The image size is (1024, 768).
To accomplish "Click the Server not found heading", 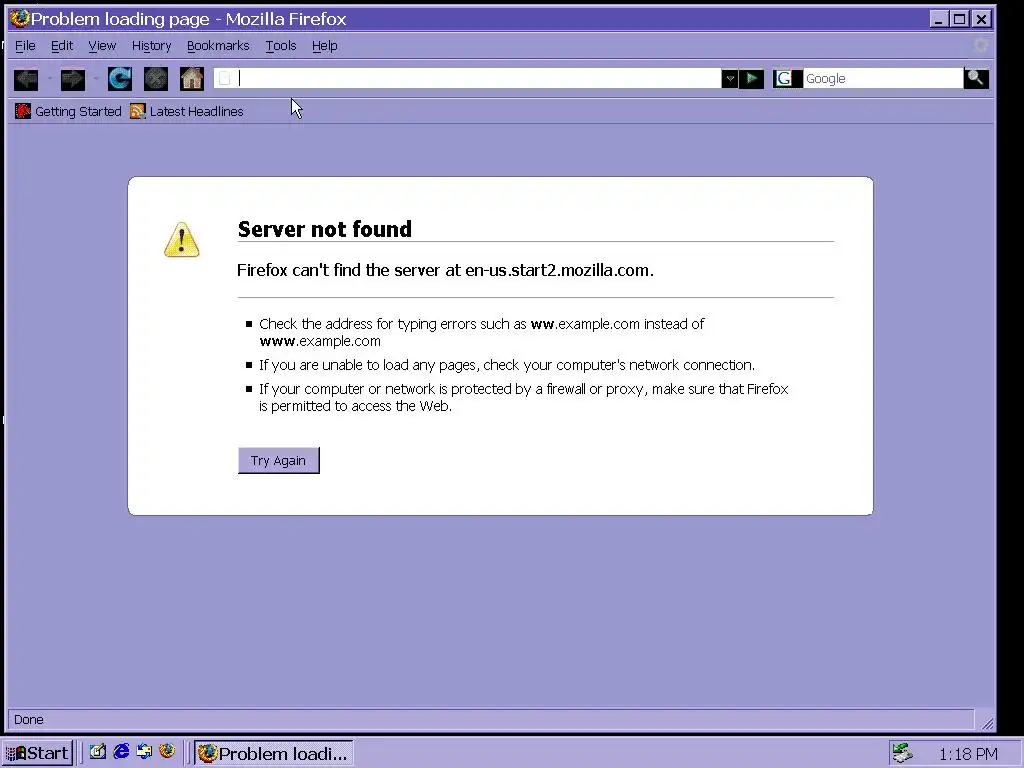I will click(x=325, y=229).
